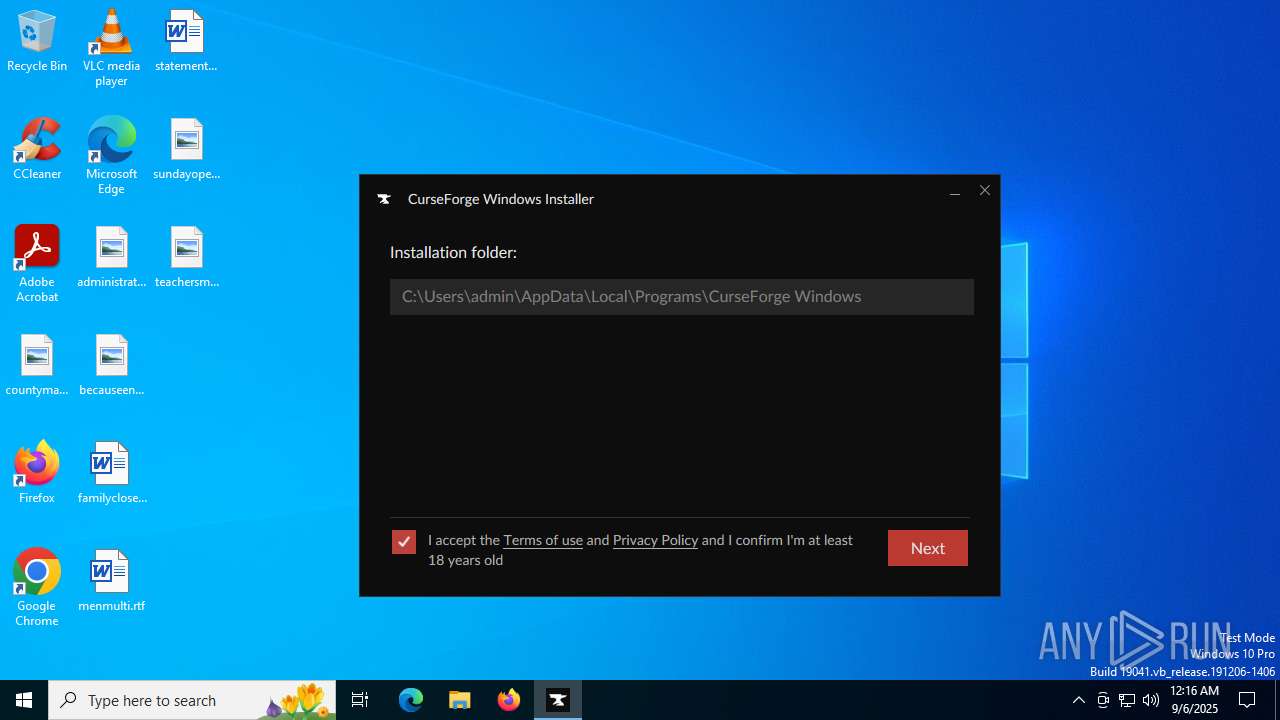This screenshot has height=720, width=1280.
Task: Uncheck the accept terms checkbox
Action: (x=404, y=542)
